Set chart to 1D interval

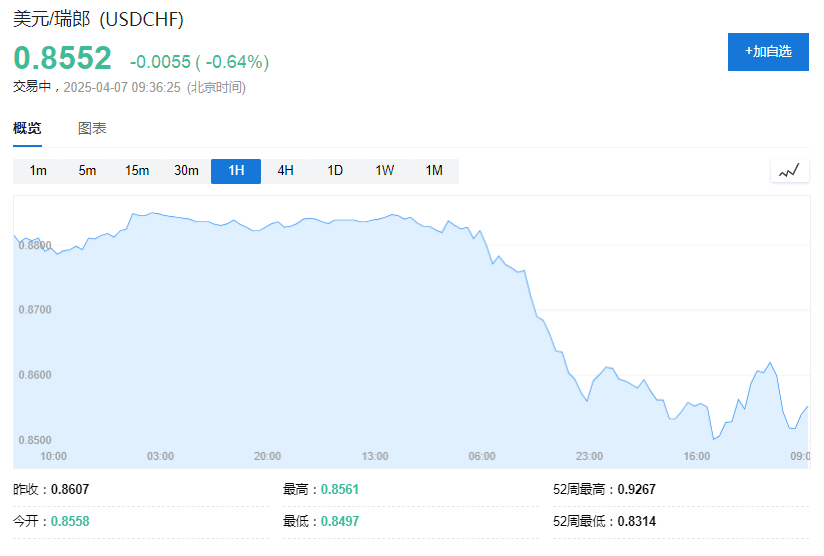(x=335, y=171)
